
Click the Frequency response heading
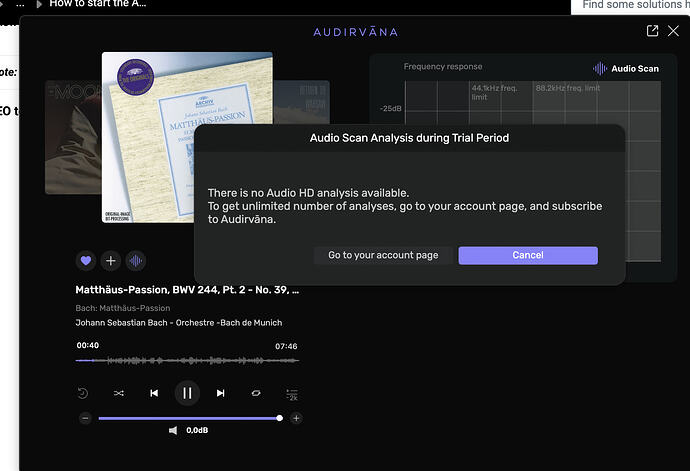pyautogui.click(x=443, y=66)
